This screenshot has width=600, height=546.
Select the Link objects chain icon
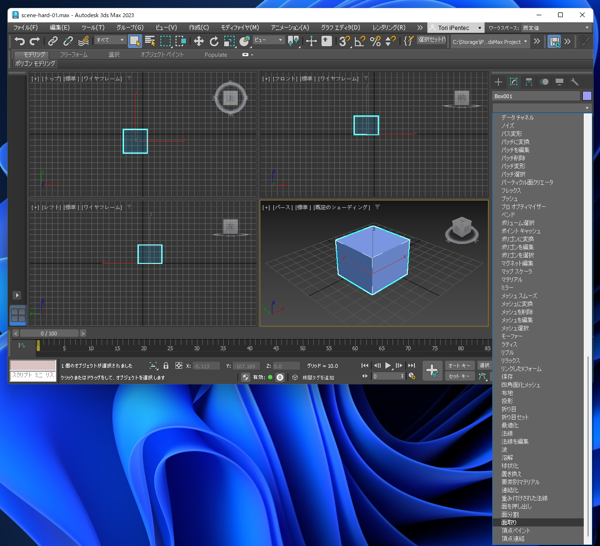pos(53,41)
